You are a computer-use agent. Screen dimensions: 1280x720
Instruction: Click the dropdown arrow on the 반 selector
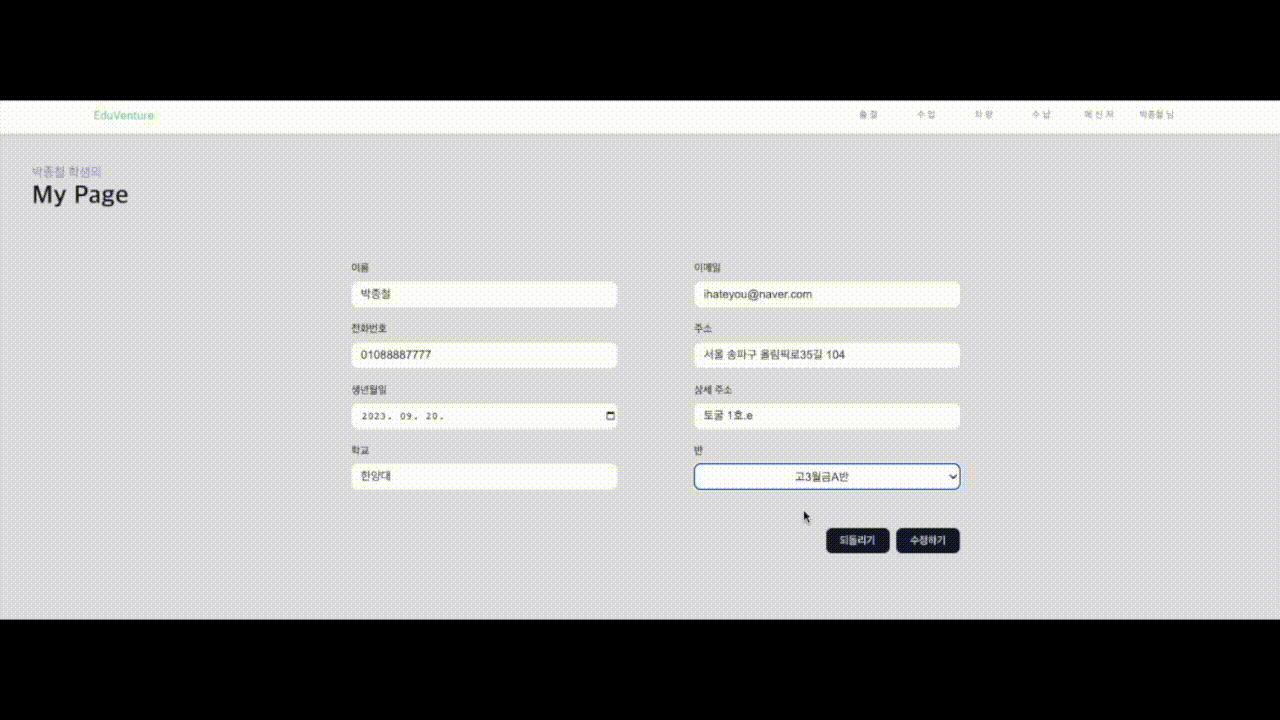tap(951, 476)
